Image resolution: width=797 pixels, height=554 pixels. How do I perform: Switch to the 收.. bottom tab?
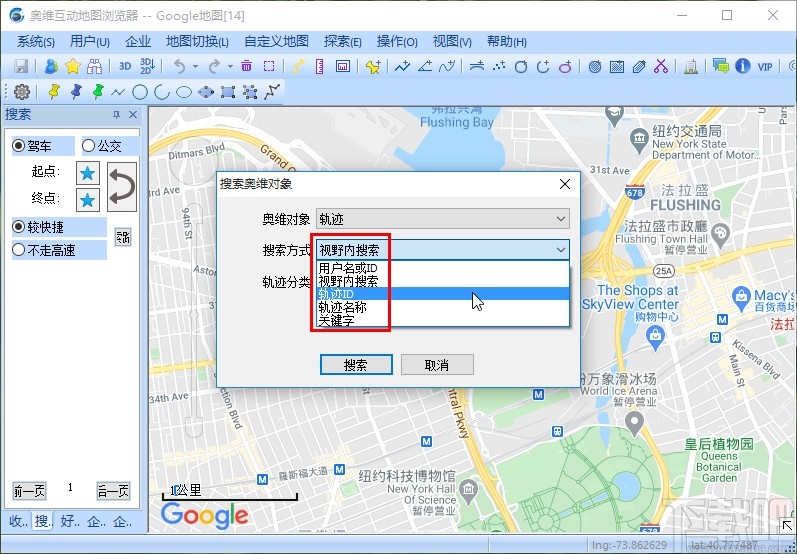[18, 521]
